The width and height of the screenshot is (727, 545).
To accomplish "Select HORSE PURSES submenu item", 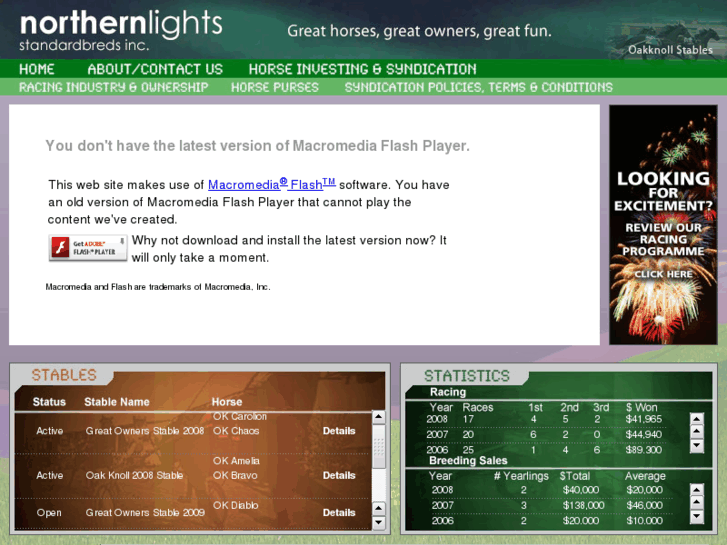I will (x=275, y=87).
